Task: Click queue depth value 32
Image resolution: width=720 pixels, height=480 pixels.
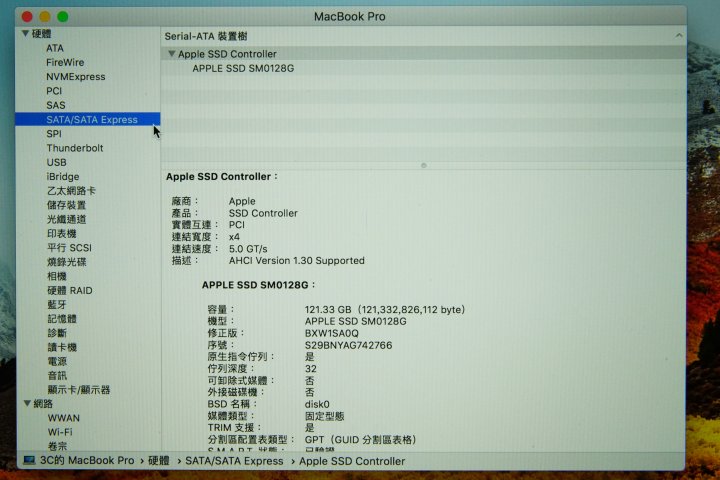Action: click(310, 368)
